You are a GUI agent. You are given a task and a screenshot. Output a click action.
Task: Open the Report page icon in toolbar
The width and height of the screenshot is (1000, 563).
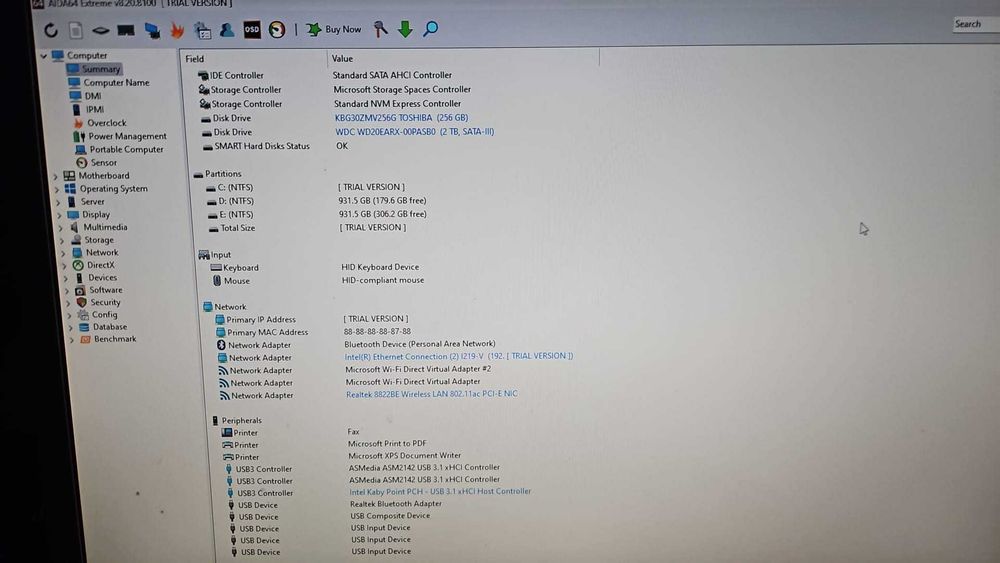[76, 30]
